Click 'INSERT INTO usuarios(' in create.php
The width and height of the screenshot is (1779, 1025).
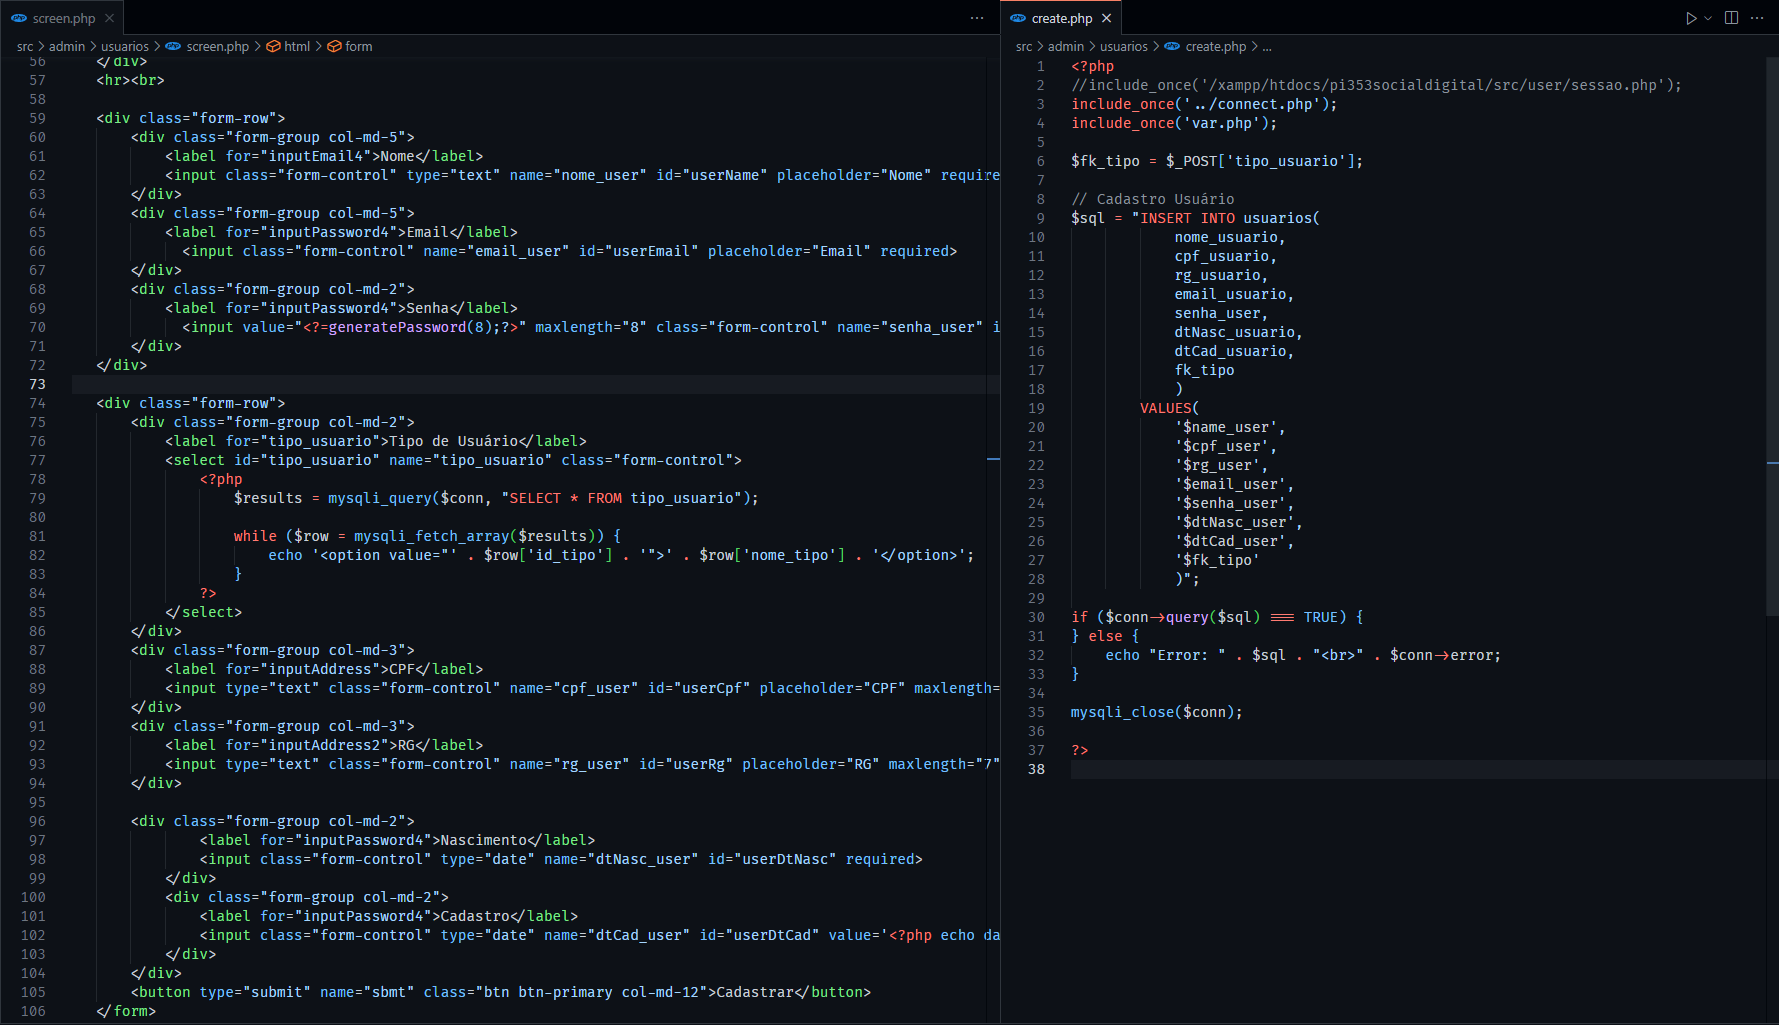coord(1230,218)
